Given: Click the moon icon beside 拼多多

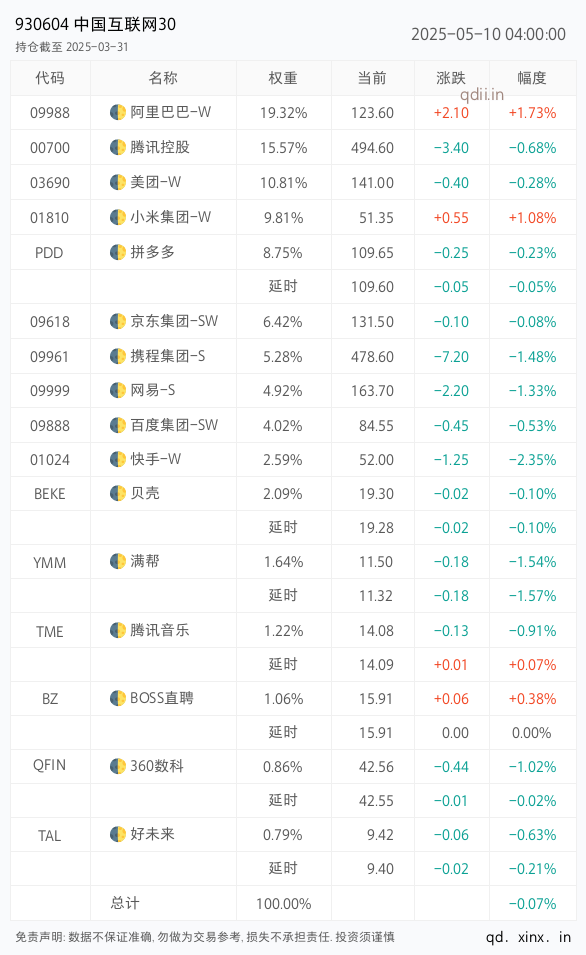Looking at the screenshot, I should pyautogui.click(x=118, y=252).
